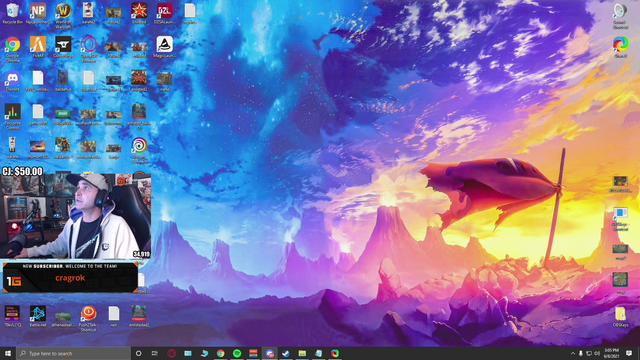Open the CurseForge desktop shortcut
Screen dimensions: 640x360
[63, 47]
